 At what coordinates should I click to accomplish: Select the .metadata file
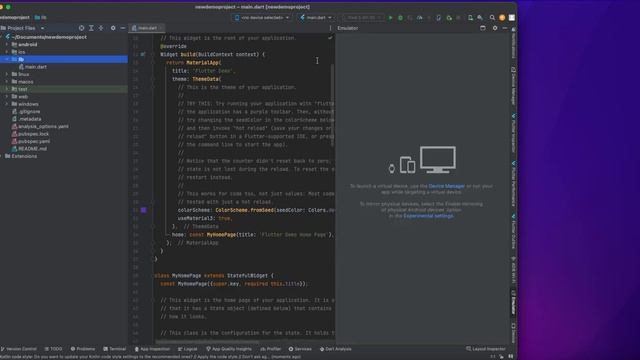coord(27,119)
